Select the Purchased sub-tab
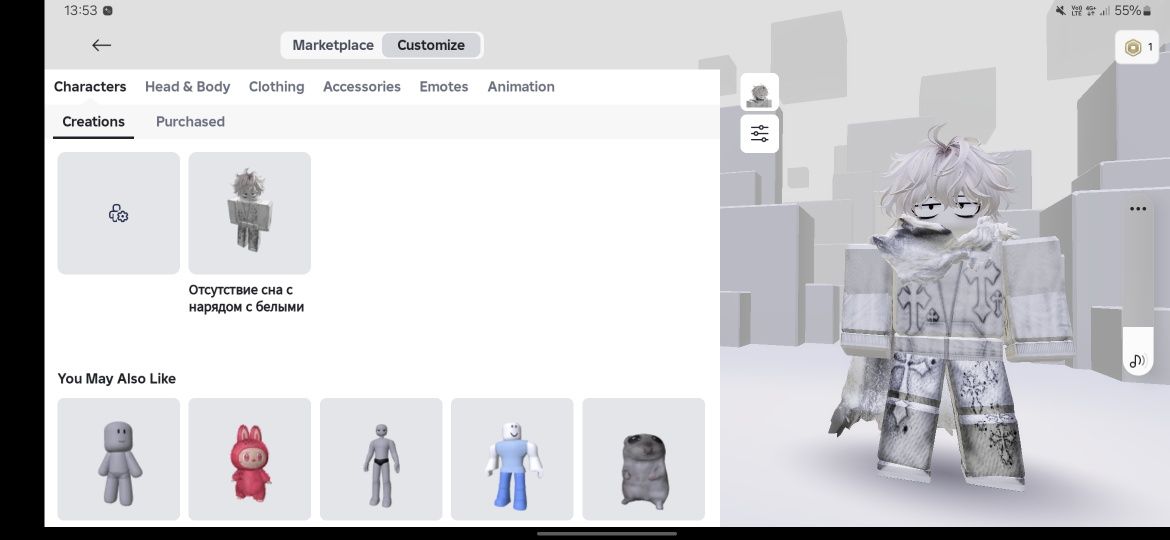The height and width of the screenshot is (540, 1170). click(x=190, y=122)
